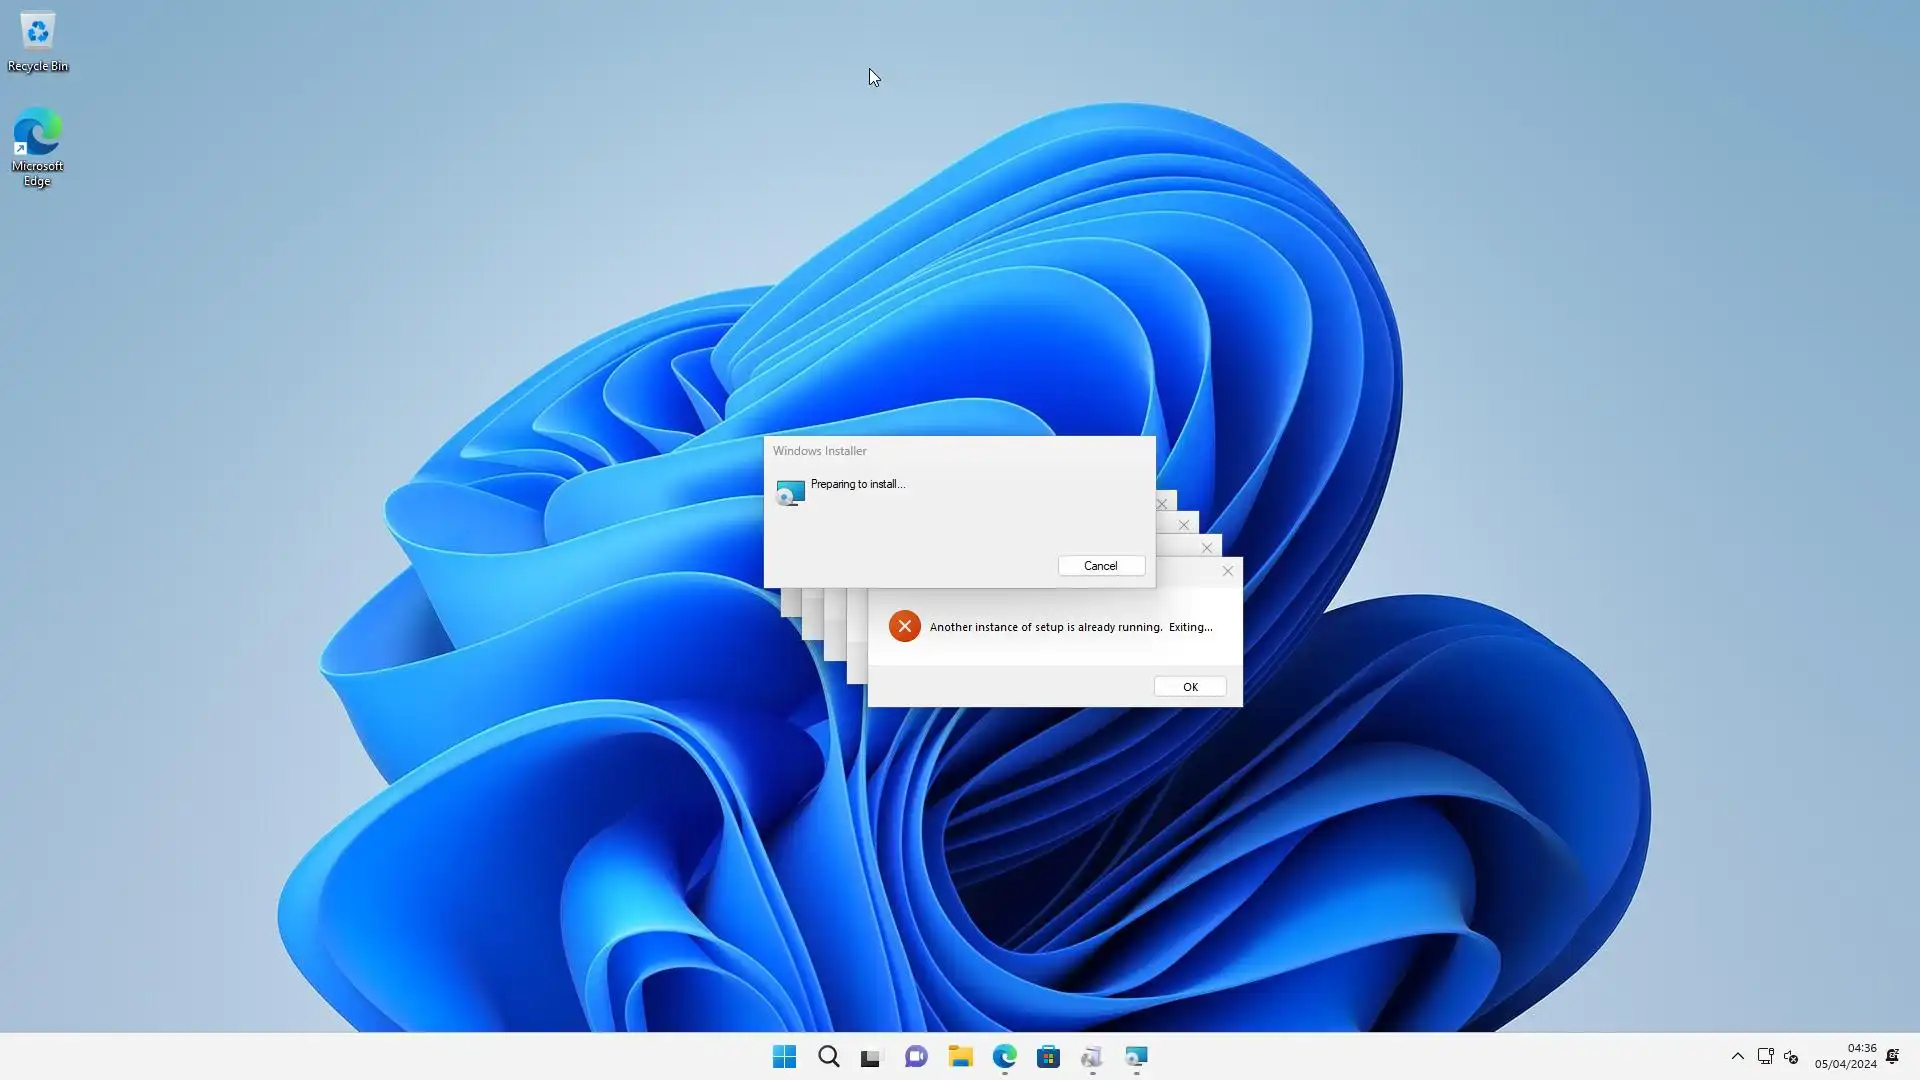Screen dimensions: 1920x1080
Task: Open network status in system tray
Action: point(1765,1057)
